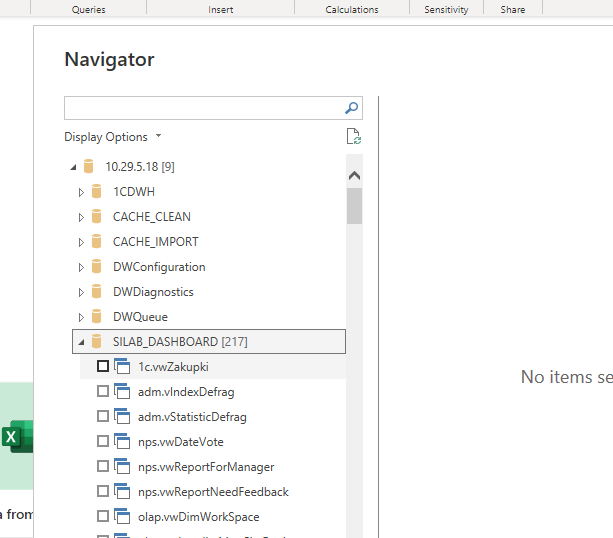Click the nps.vwDateVote view icon

[122, 441]
